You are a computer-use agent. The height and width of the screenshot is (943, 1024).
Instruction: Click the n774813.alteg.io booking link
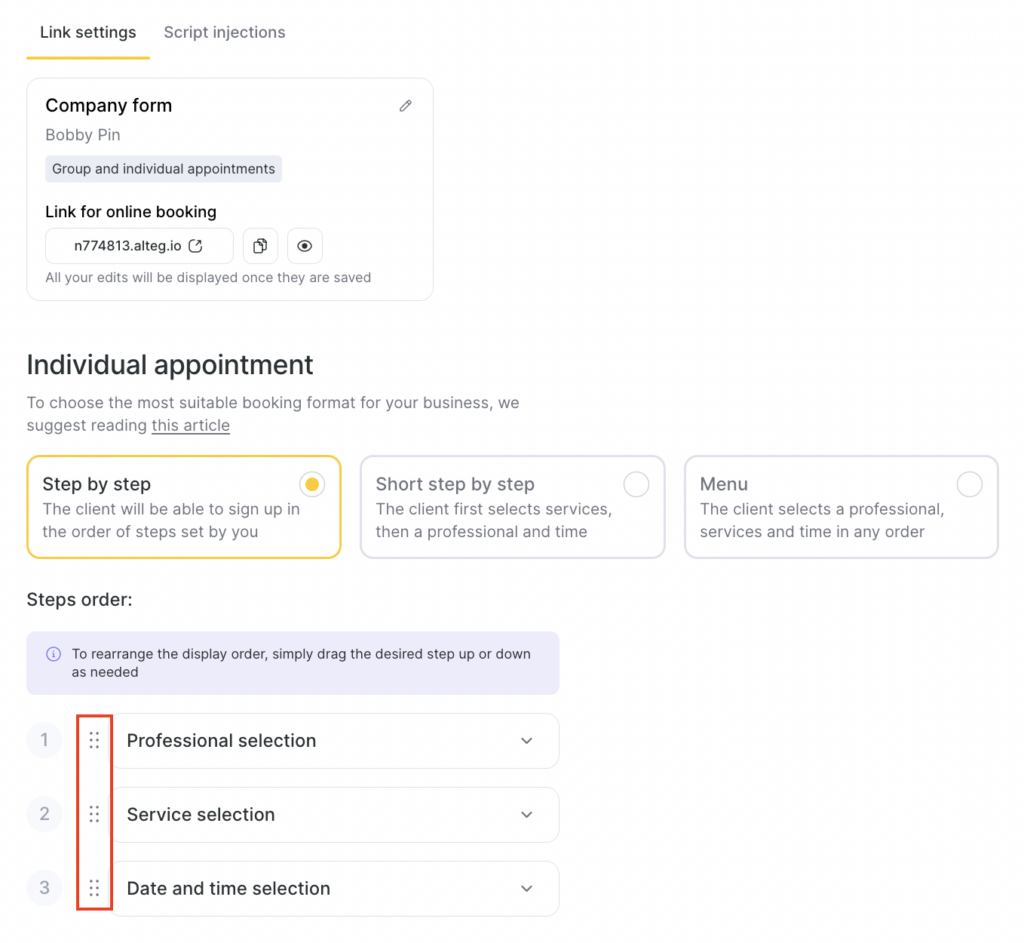coord(127,246)
